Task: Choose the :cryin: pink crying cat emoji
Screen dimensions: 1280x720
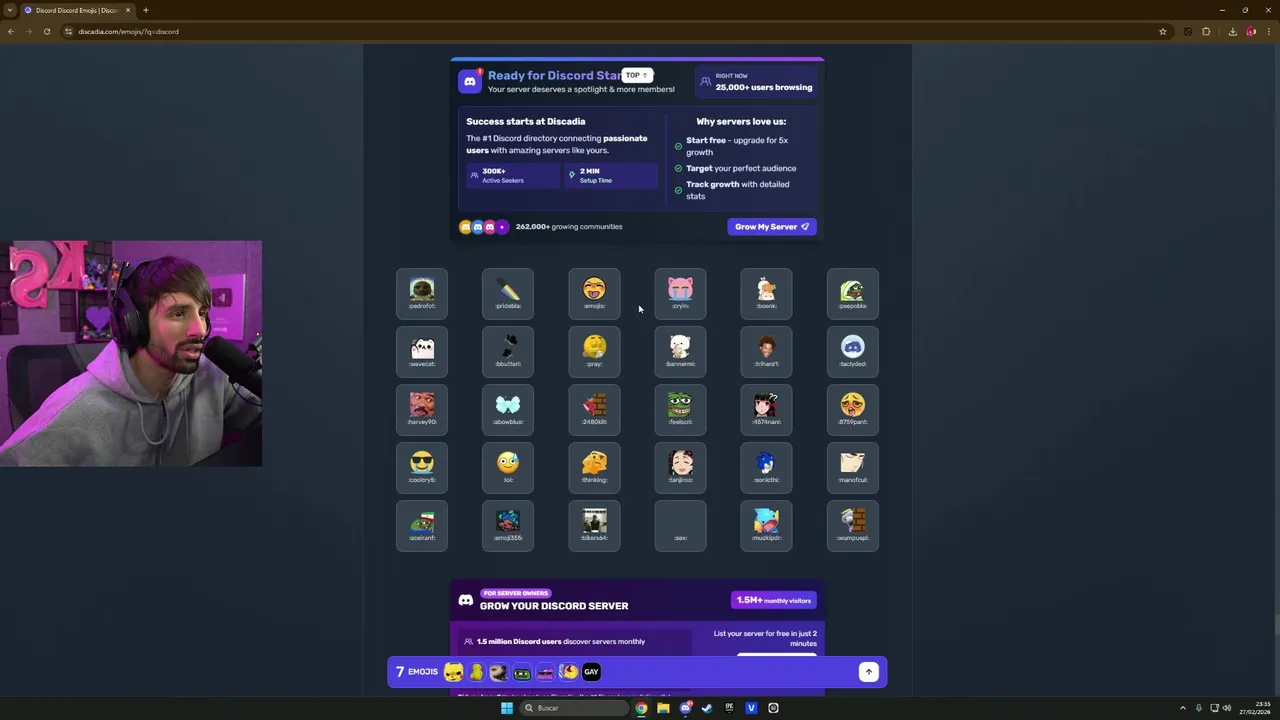Action: point(680,294)
